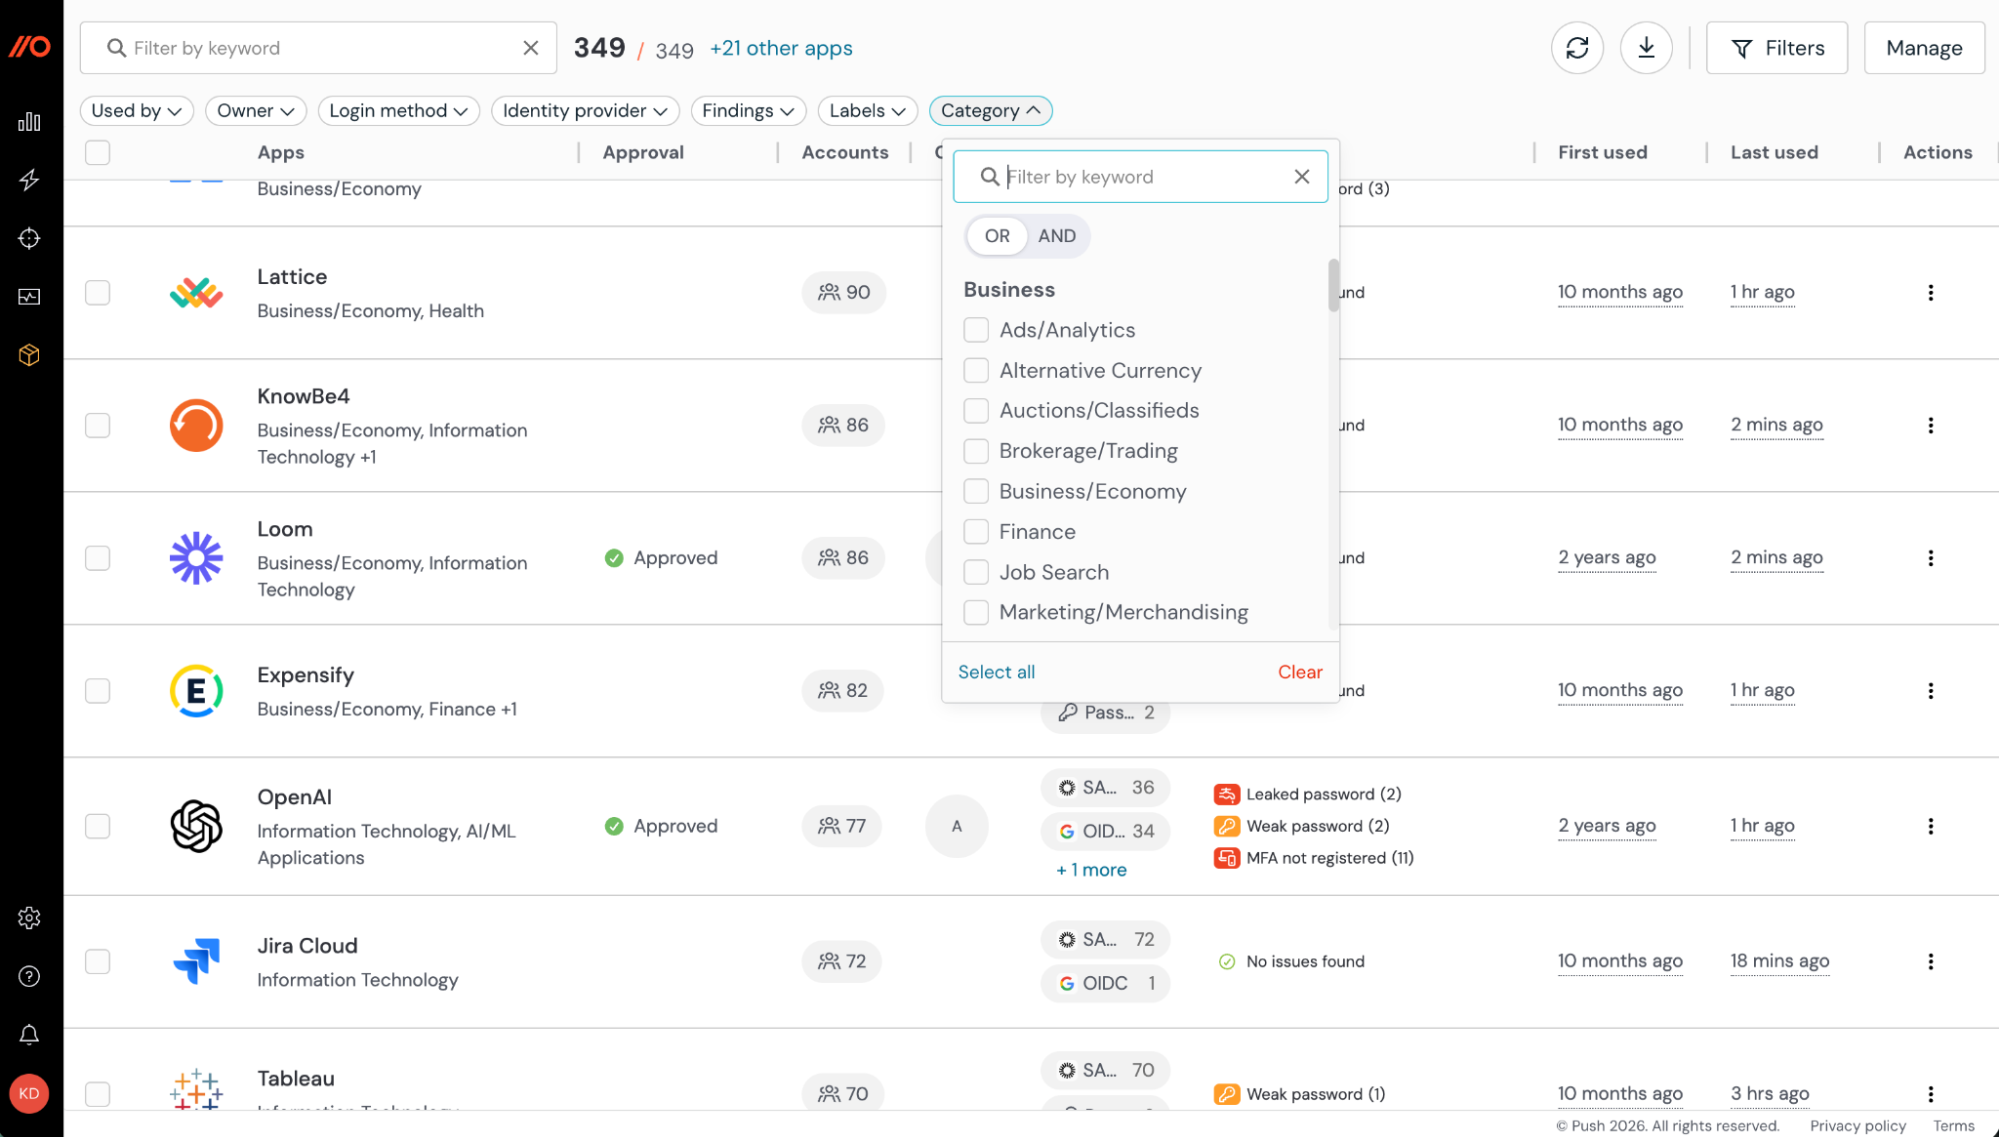The width and height of the screenshot is (1999, 1138).
Task: Open the KD user avatar
Action: point(29,1094)
